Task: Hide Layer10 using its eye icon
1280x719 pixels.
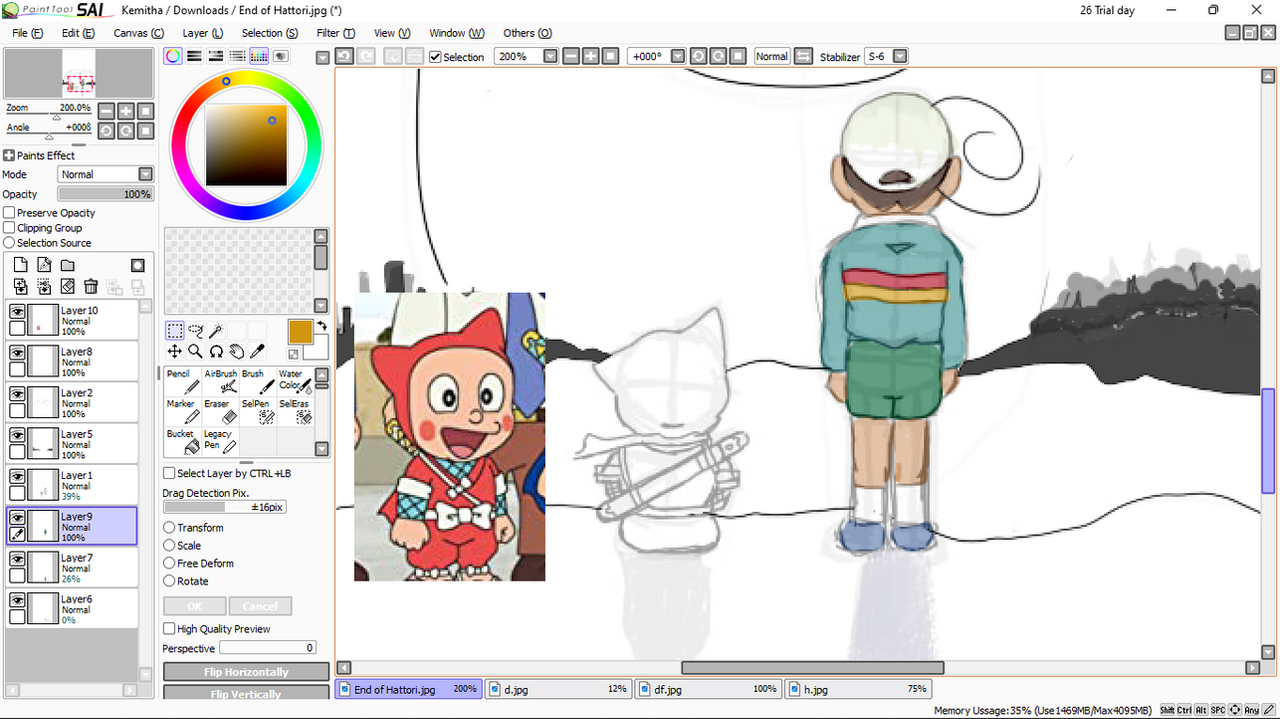Action: tap(17, 312)
